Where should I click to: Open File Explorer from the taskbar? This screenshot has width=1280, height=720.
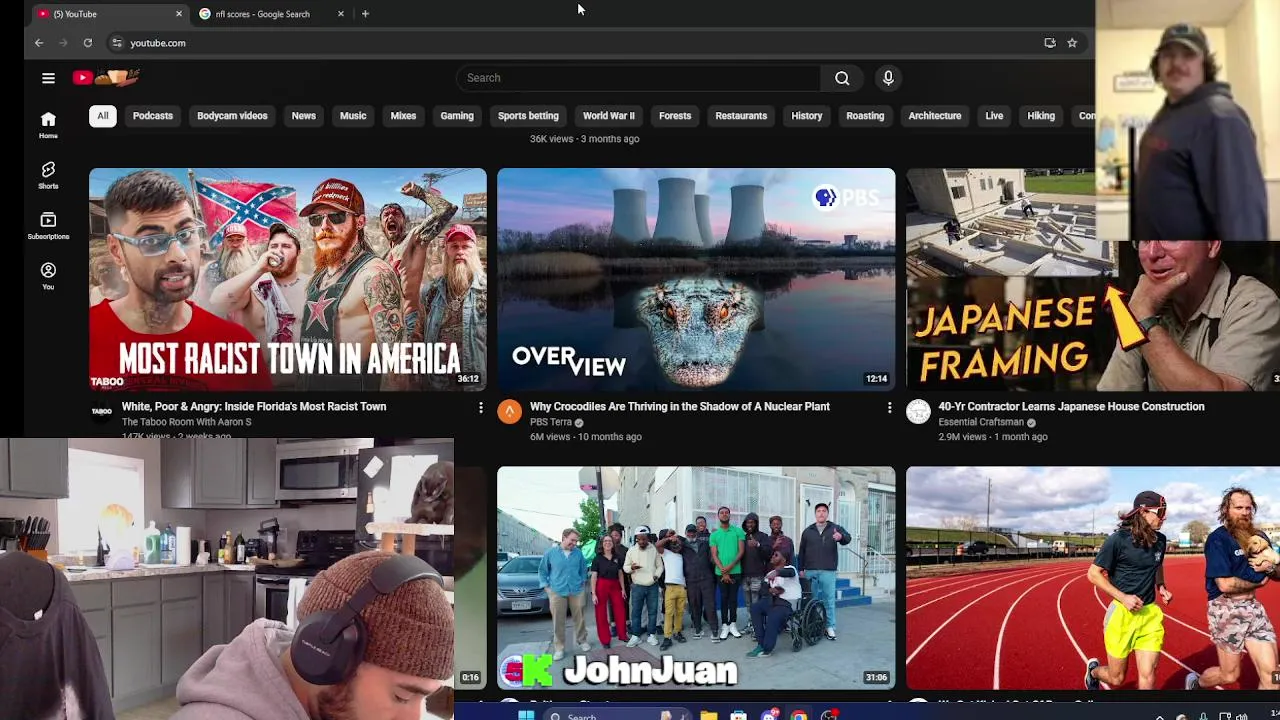click(x=708, y=714)
